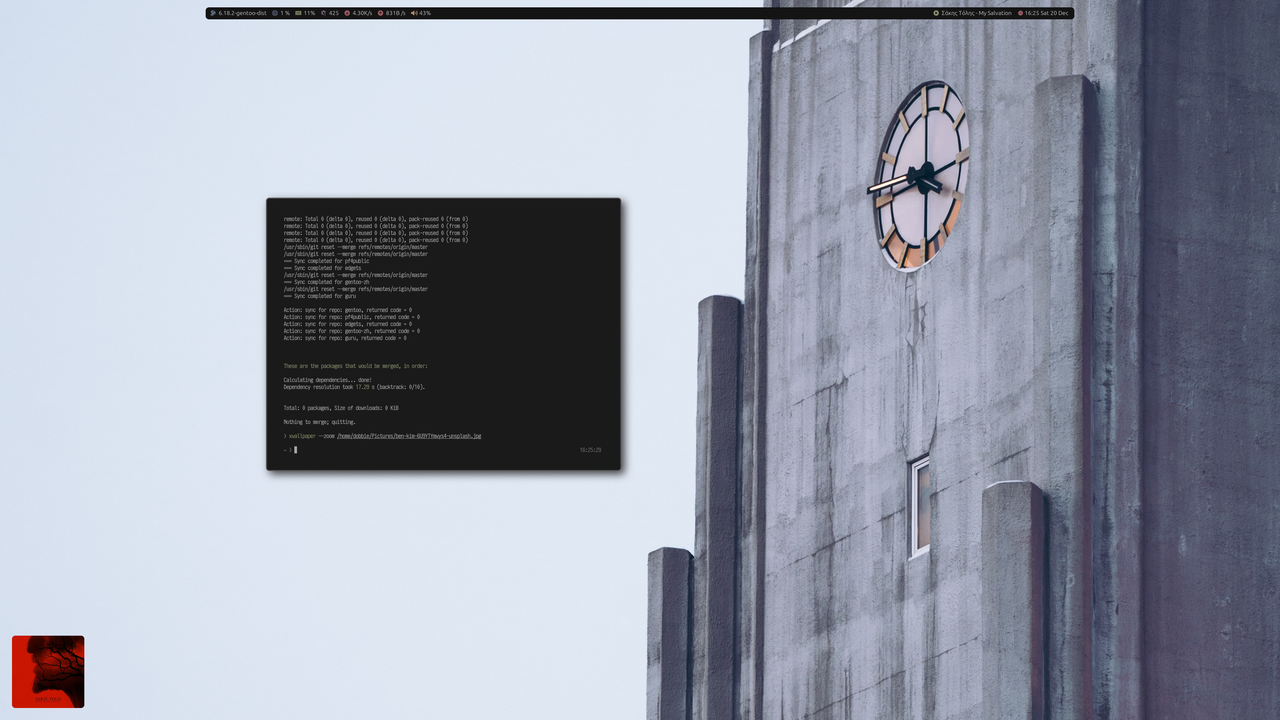Open the calendar from the date and time display
The image size is (1280, 720).
tap(1046, 13)
